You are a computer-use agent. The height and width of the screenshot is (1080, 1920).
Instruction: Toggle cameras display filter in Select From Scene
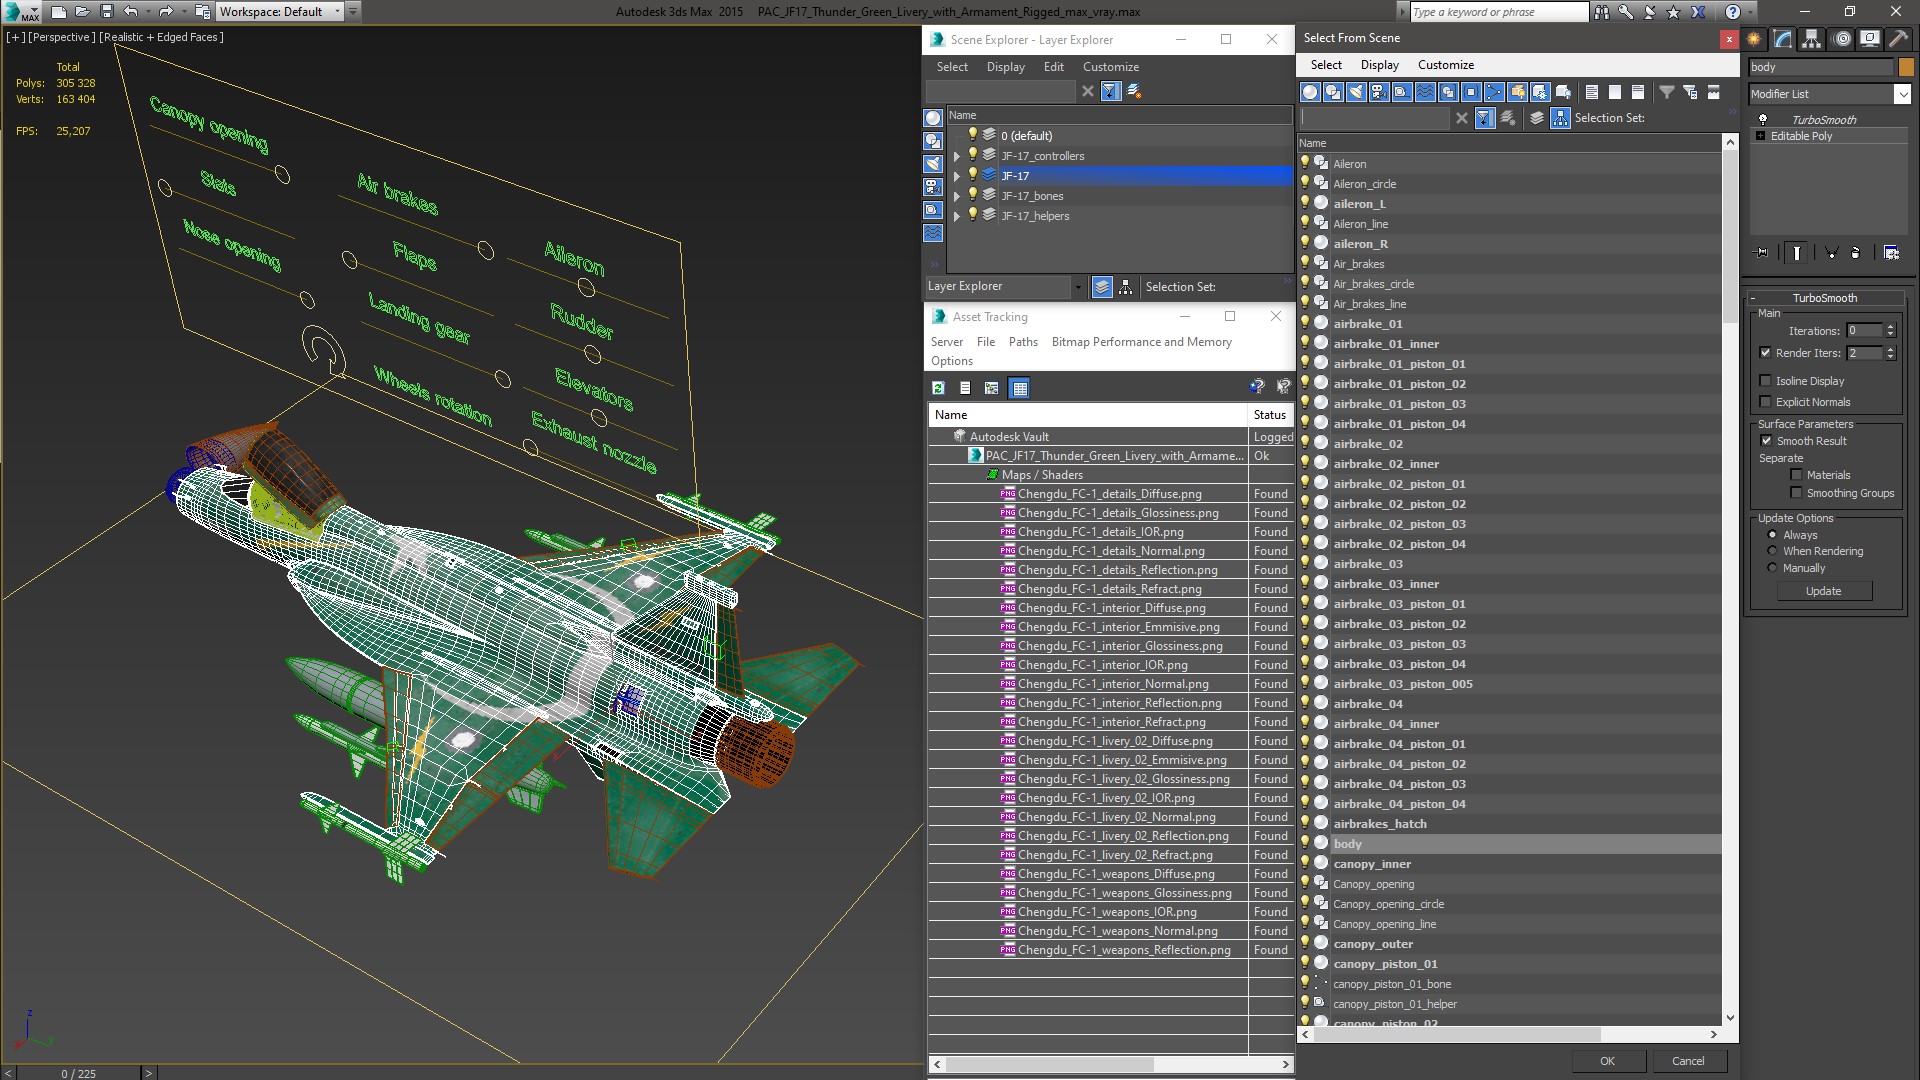point(1379,92)
